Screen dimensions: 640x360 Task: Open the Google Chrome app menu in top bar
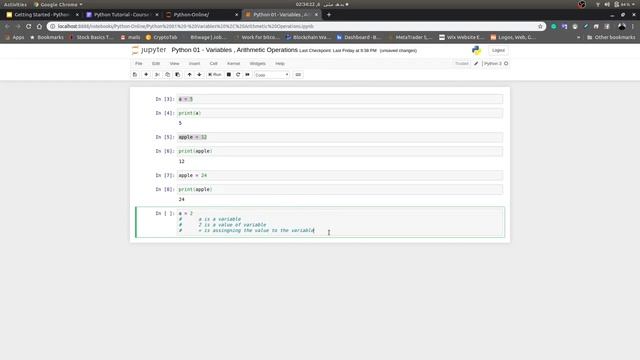coord(58,4)
